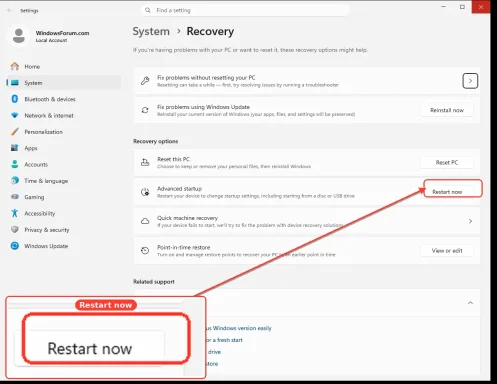
Task: Click the Bluetooth icon in sidebar
Action: tap(15, 99)
